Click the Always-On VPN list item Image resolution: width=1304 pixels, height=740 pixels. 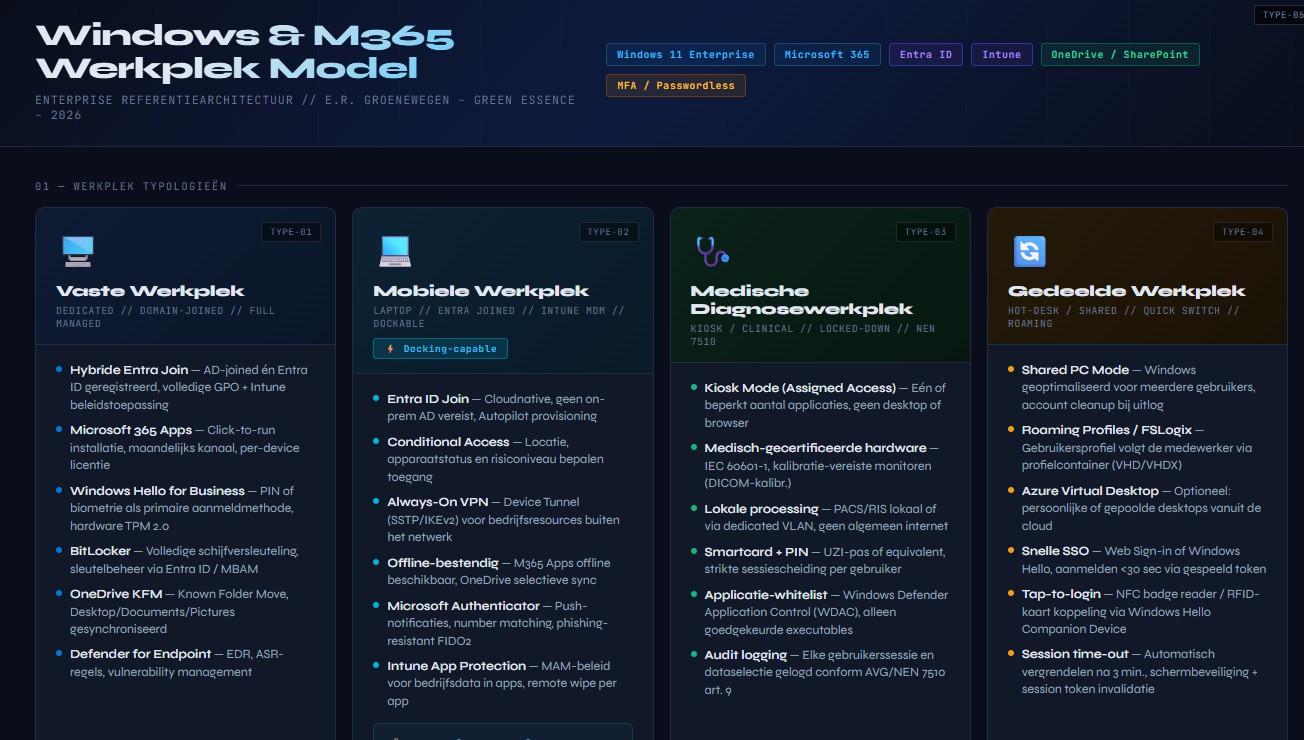point(502,519)
